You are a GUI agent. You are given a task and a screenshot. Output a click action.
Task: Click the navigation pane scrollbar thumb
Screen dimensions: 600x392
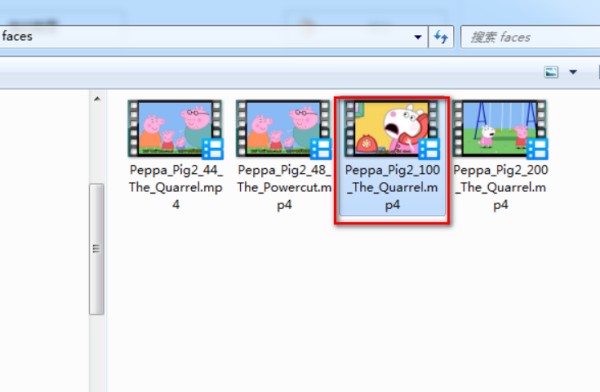(x=97, y=249)
